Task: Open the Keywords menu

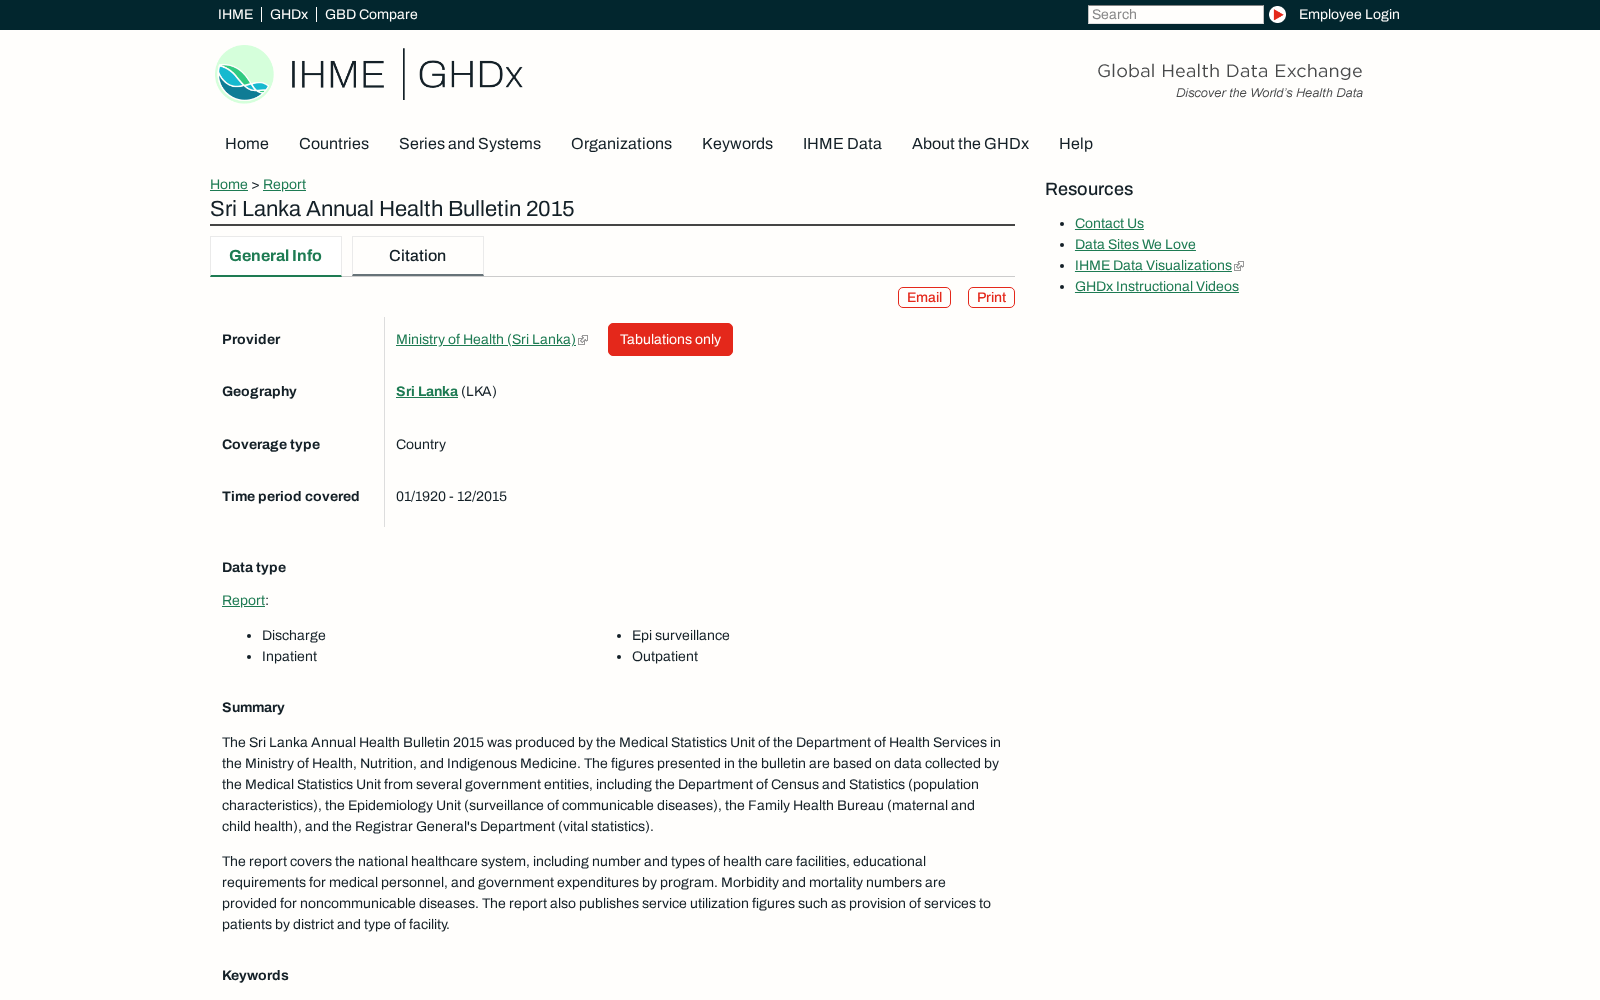Action: [x=737, y=144]
